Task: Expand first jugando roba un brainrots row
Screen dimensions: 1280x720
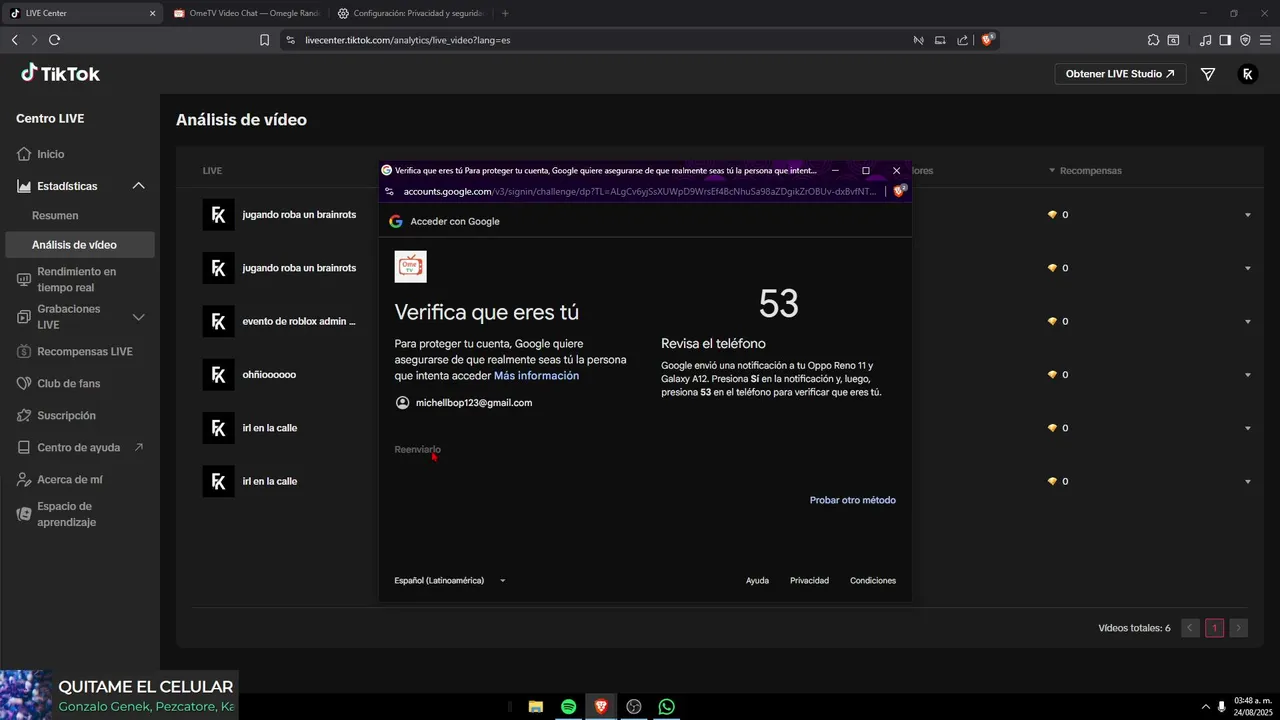Action: click(x=1248, y=215)
